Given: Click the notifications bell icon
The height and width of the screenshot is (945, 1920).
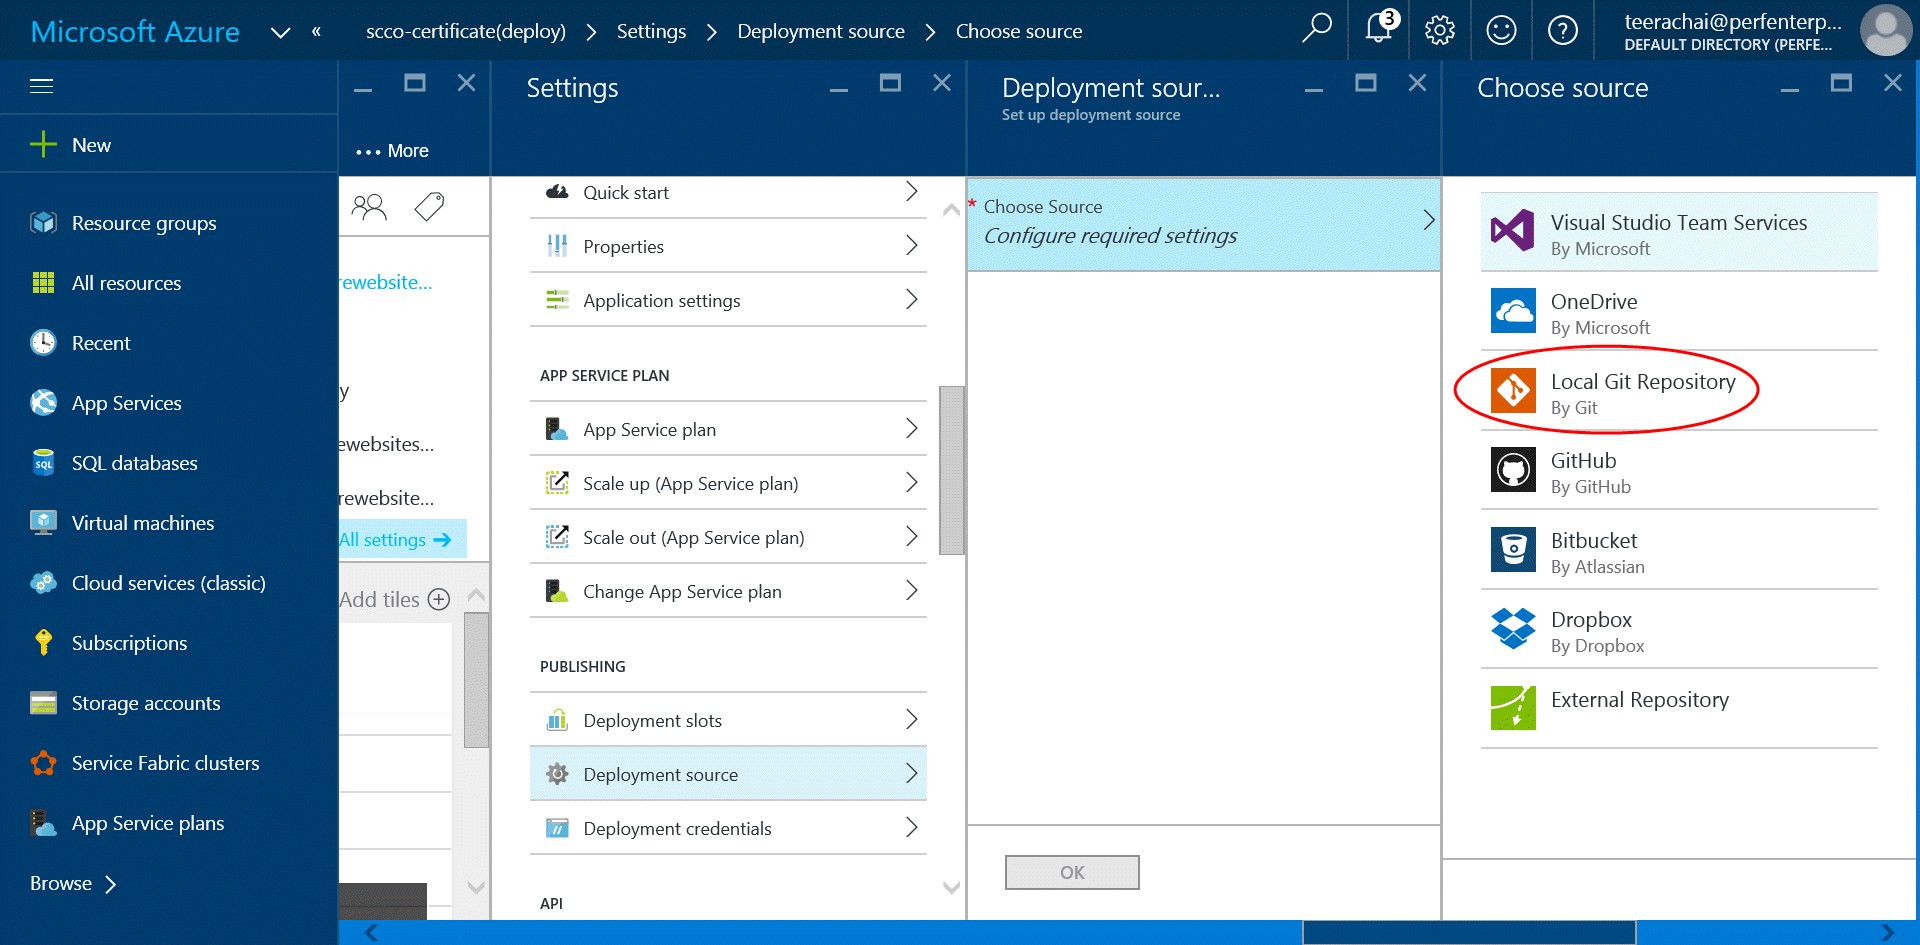Looking at the screenshot, I should tap(1379, 29).
